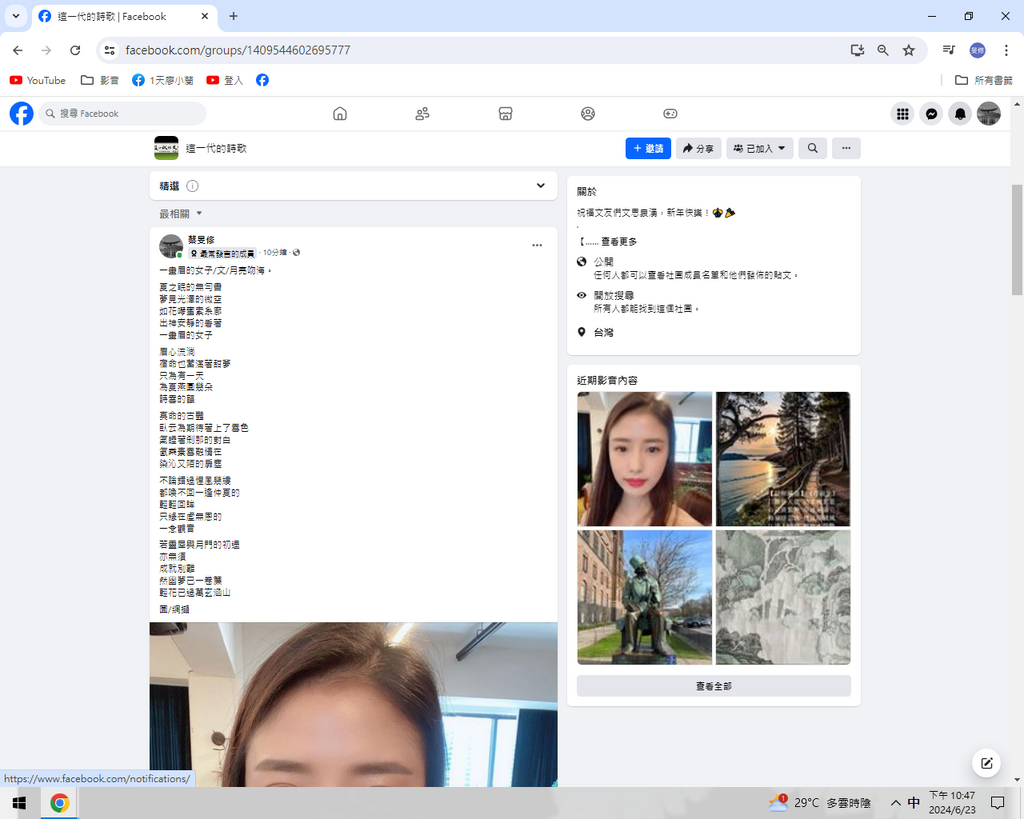Image resolution: width=1024 pixels, height=819 pixels.
Task: Open the Gaming icon in navigation bar
Action: point(670,114)
